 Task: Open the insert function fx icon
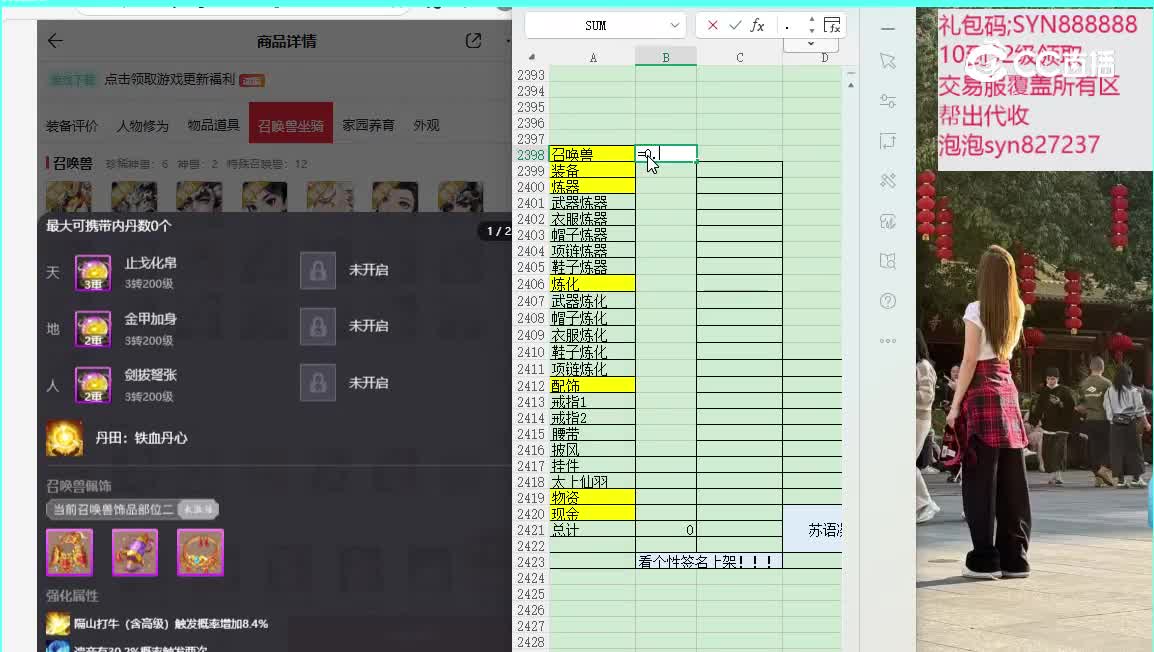[x=757, y=26]
